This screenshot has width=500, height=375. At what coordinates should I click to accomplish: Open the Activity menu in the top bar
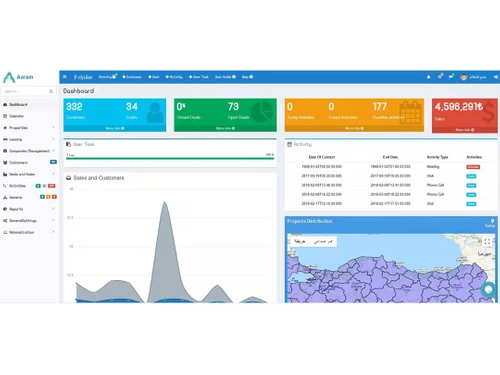click(107, 77)
